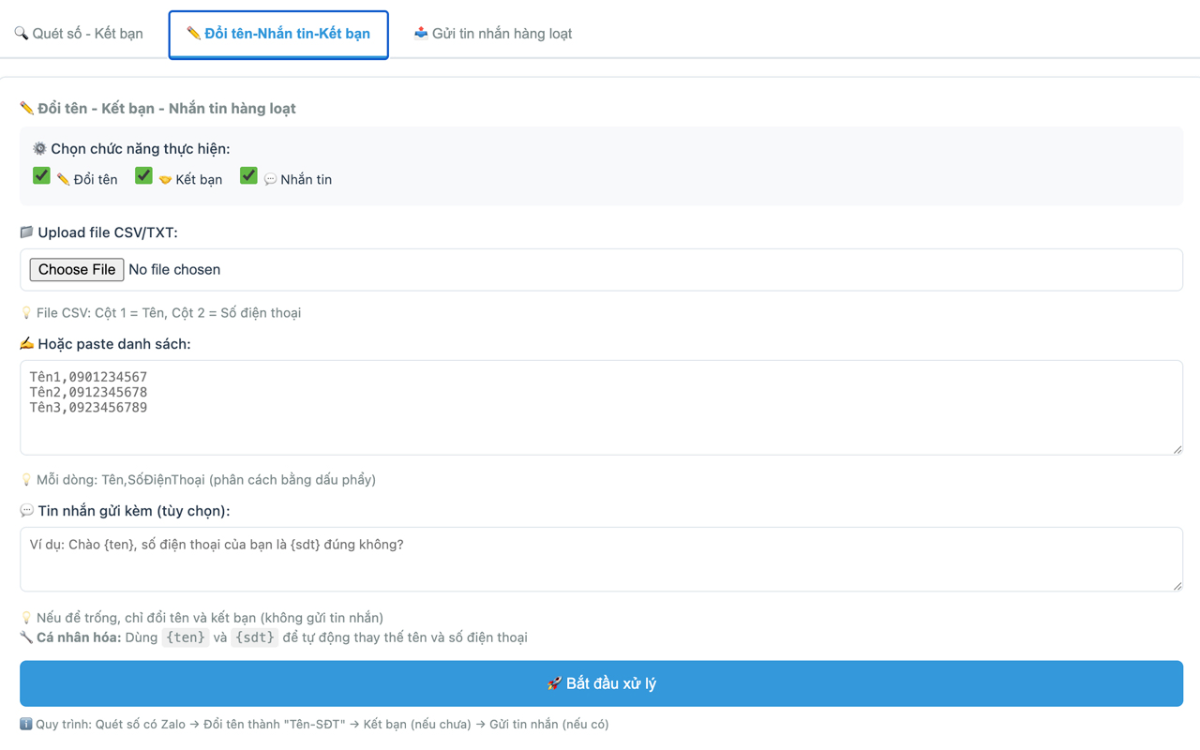This screenshot has height=750, width=1200.
Task: Click the gear icon next to Chọn chức năng
Action: [x=40, y=149]
